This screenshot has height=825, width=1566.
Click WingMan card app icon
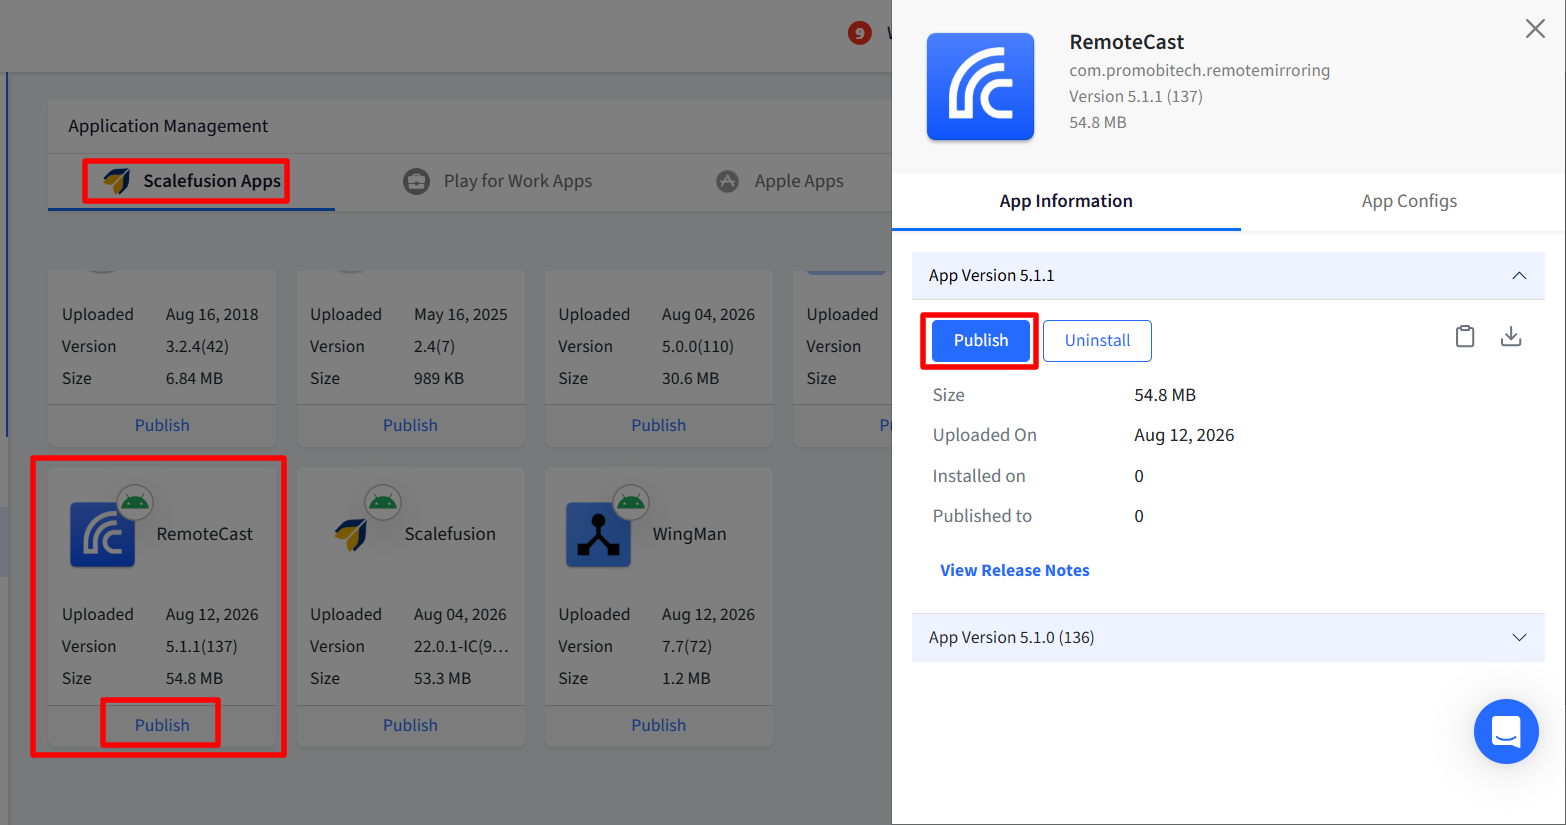(598, 535)
